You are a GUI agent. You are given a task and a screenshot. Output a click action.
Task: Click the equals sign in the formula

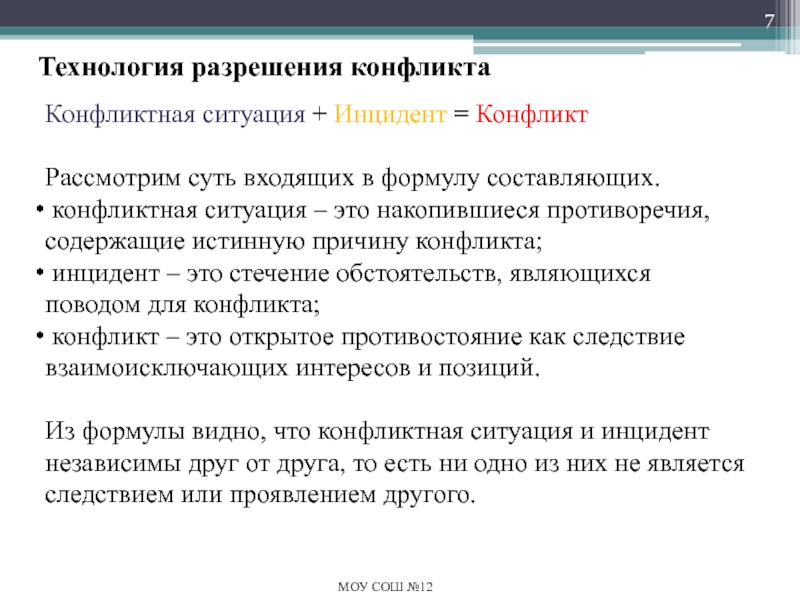coord(461,114)
